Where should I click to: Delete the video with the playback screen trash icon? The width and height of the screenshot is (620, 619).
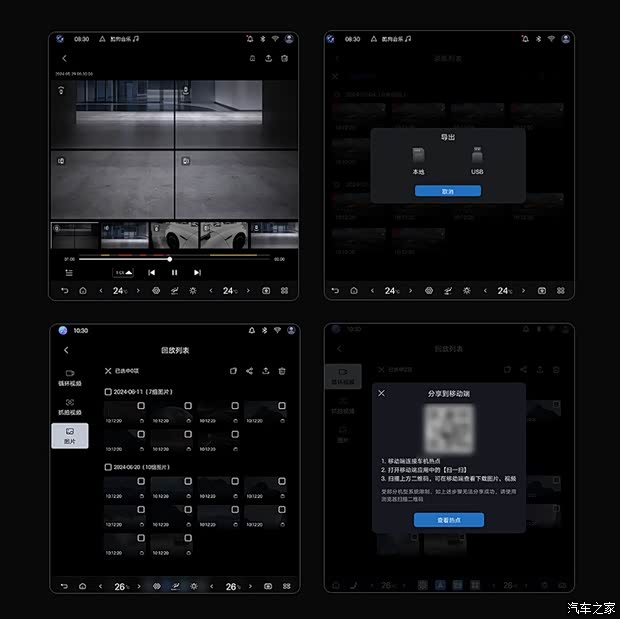tap(284, 59)
